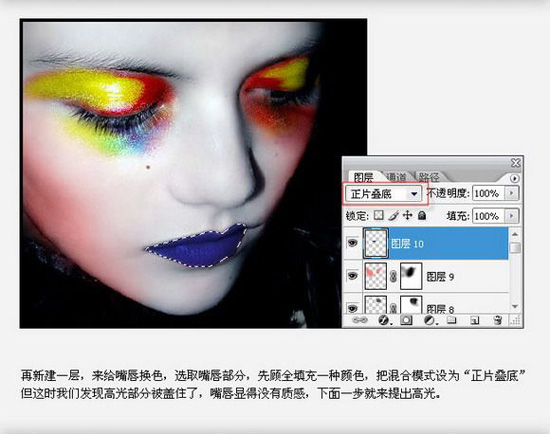Toggle lock image pixels brush icon
Screen dimensions: 550x434
coord(394,215)
